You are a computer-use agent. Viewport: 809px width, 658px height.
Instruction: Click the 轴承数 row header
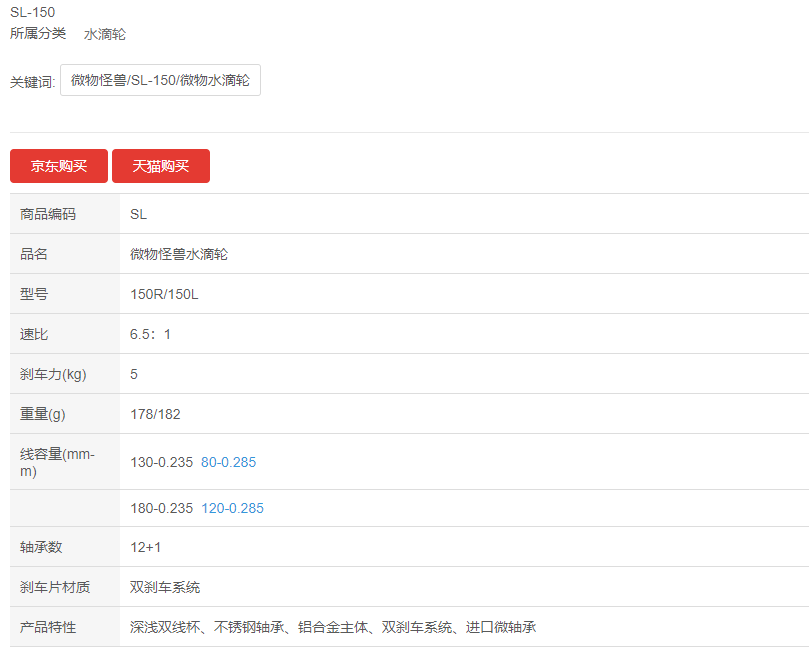(65, 547)
